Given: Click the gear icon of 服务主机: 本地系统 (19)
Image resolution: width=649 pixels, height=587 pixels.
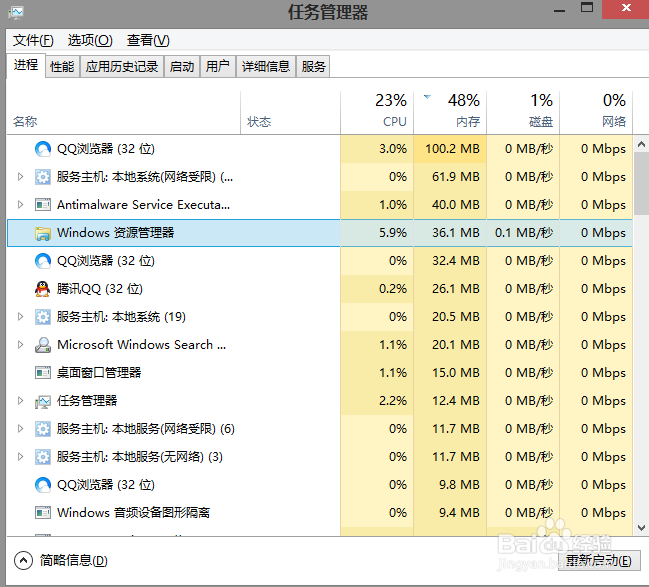Looking at the screenshot, I should point(43,317).
